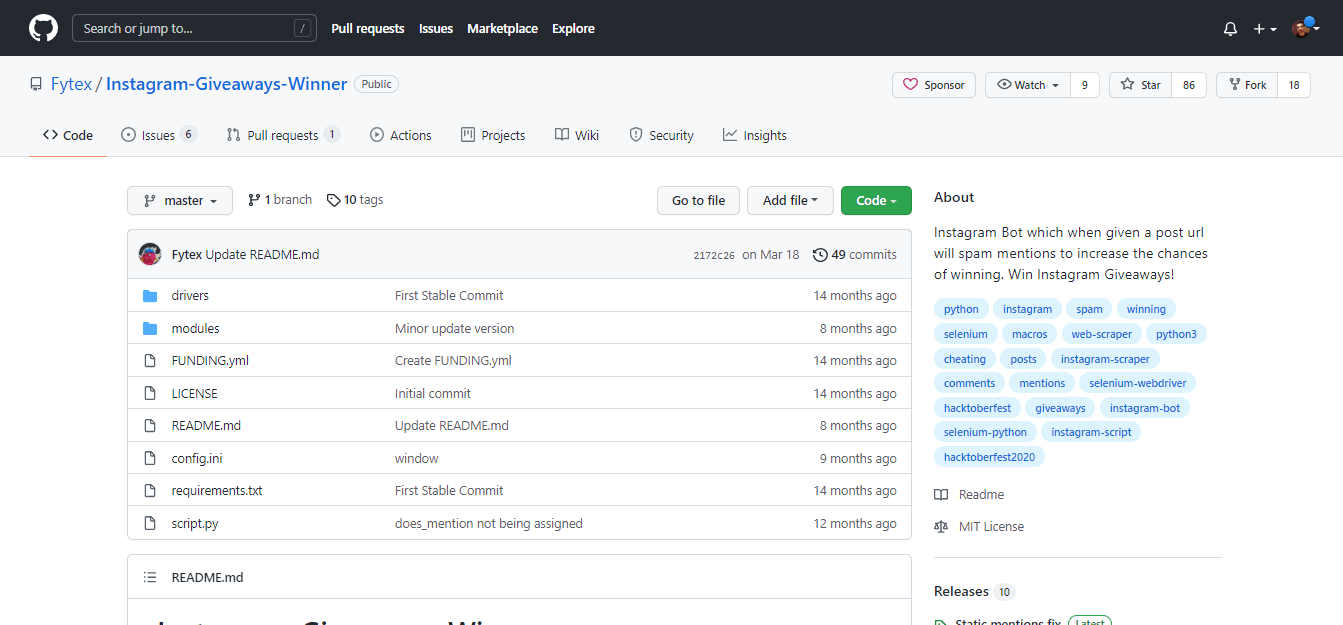Click the Go to file button
Viewport: 1343px width, 625px height.
pos(698,200)
